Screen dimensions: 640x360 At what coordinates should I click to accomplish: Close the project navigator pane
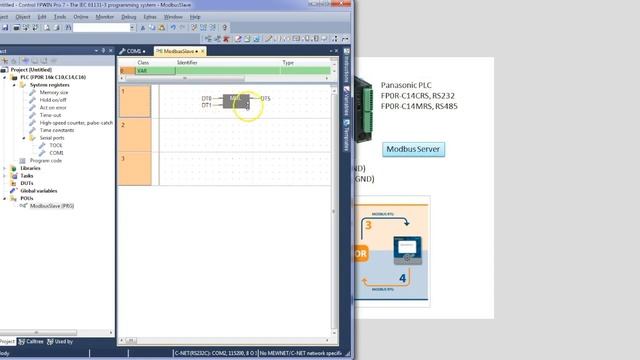click(x=111, y=51)
